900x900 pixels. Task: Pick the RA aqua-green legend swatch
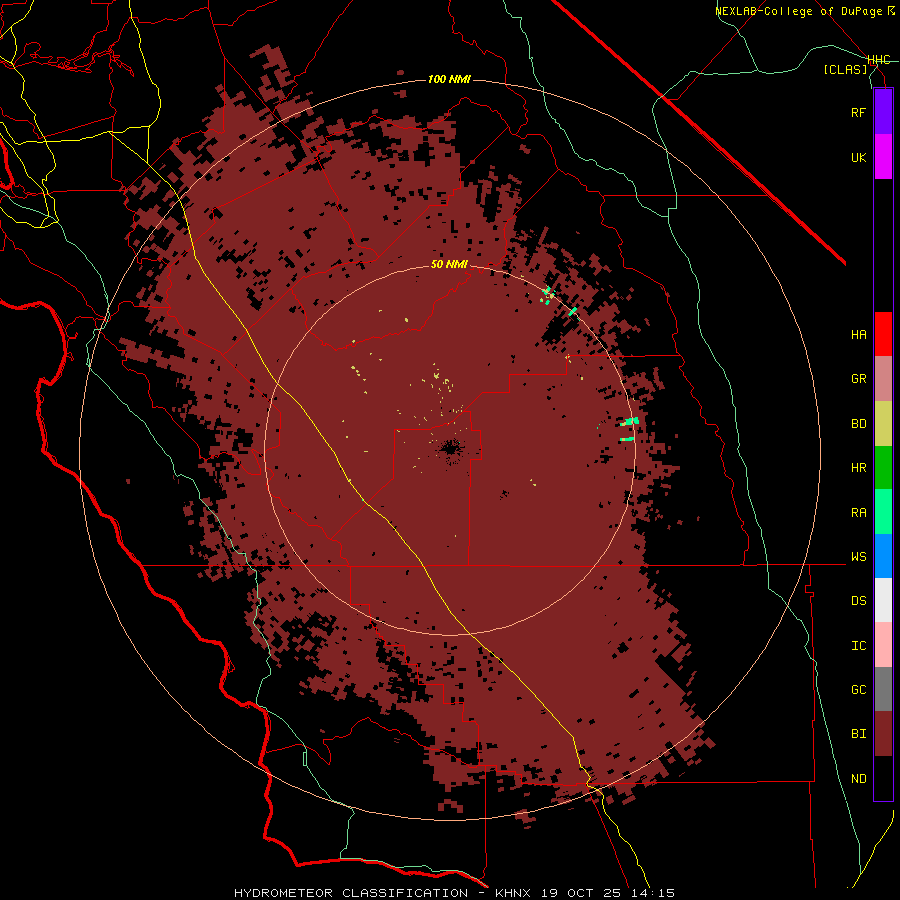click(x=883, y=512)
